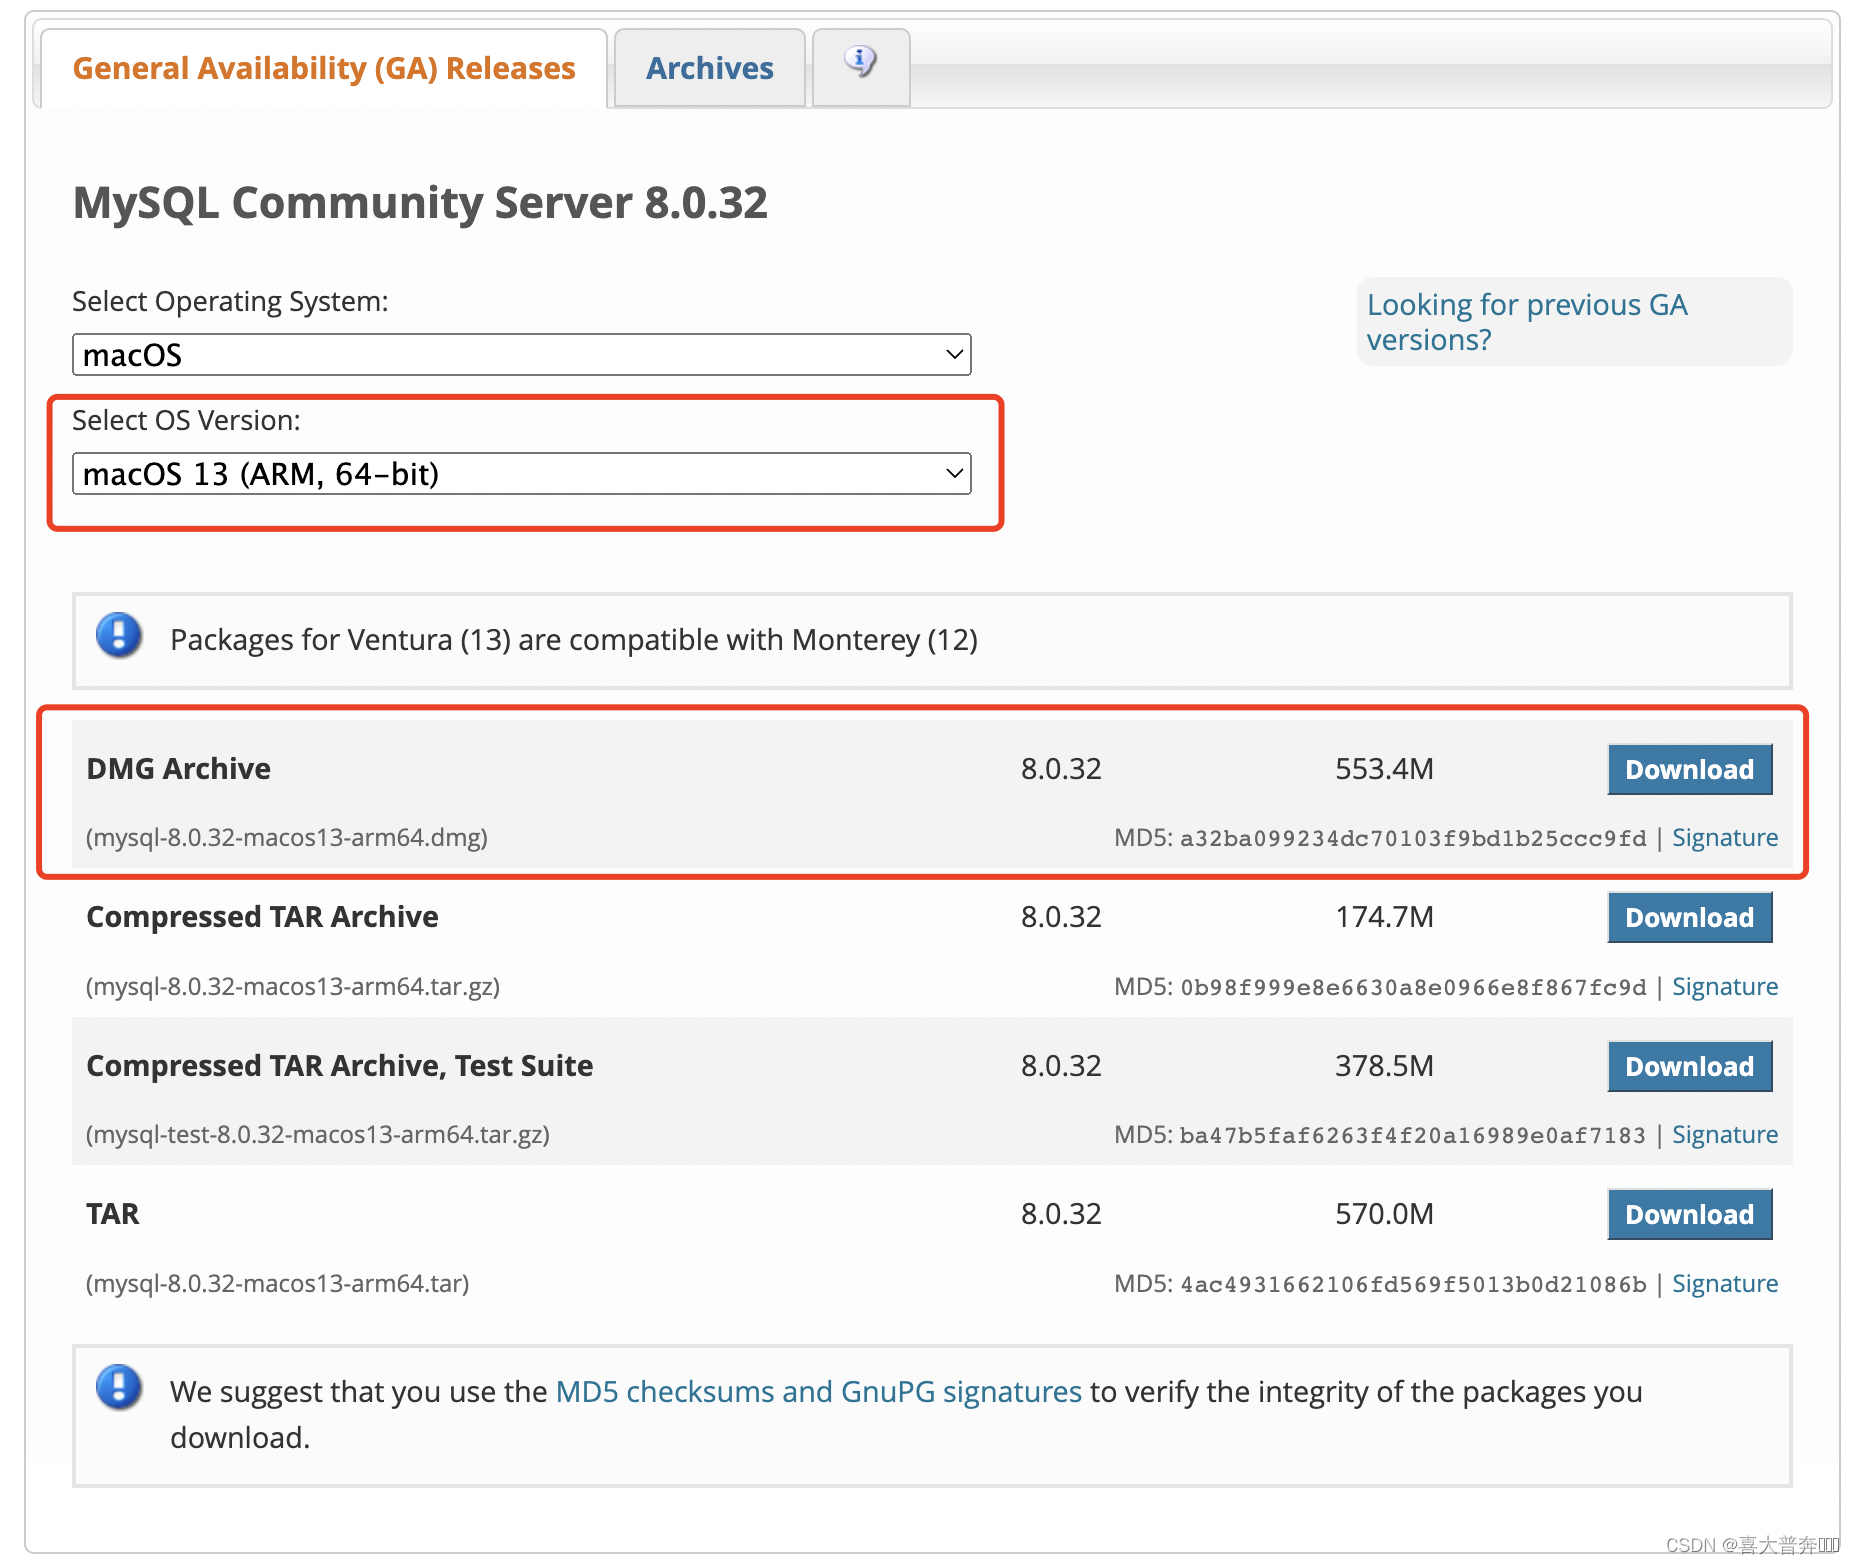1854x1564 pixels.
Task: Click the 553.4M size value
Action: click(x=1384, y=769)
